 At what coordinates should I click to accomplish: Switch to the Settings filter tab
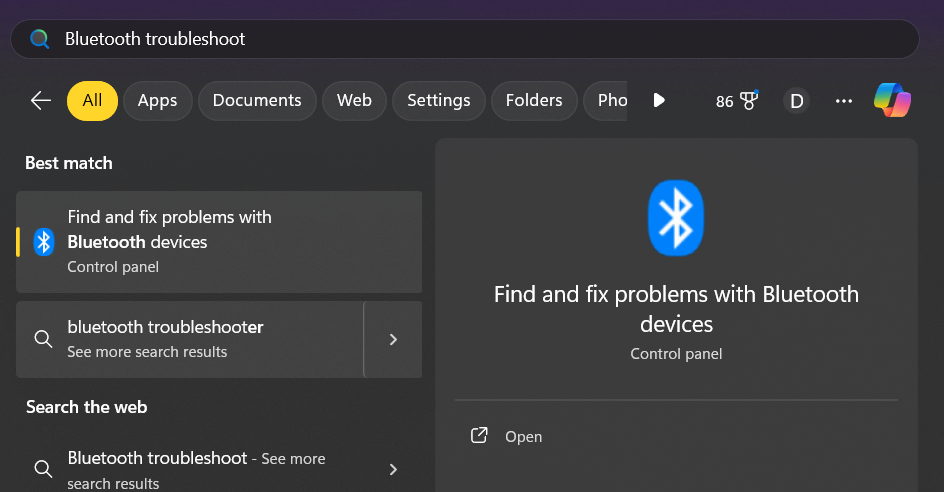tap(438, 101)
